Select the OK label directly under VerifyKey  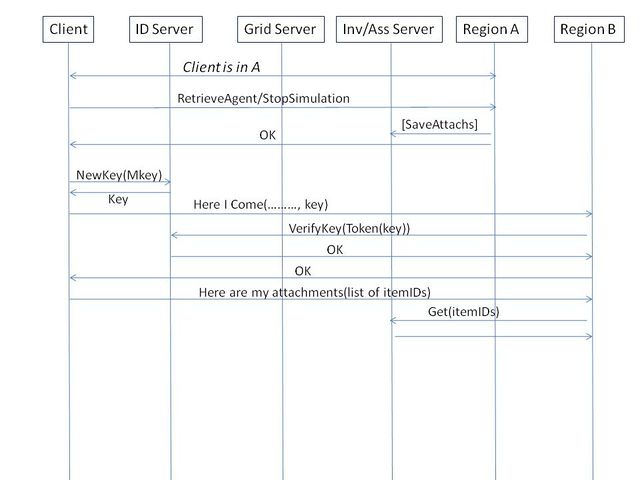tap(334, 249)
